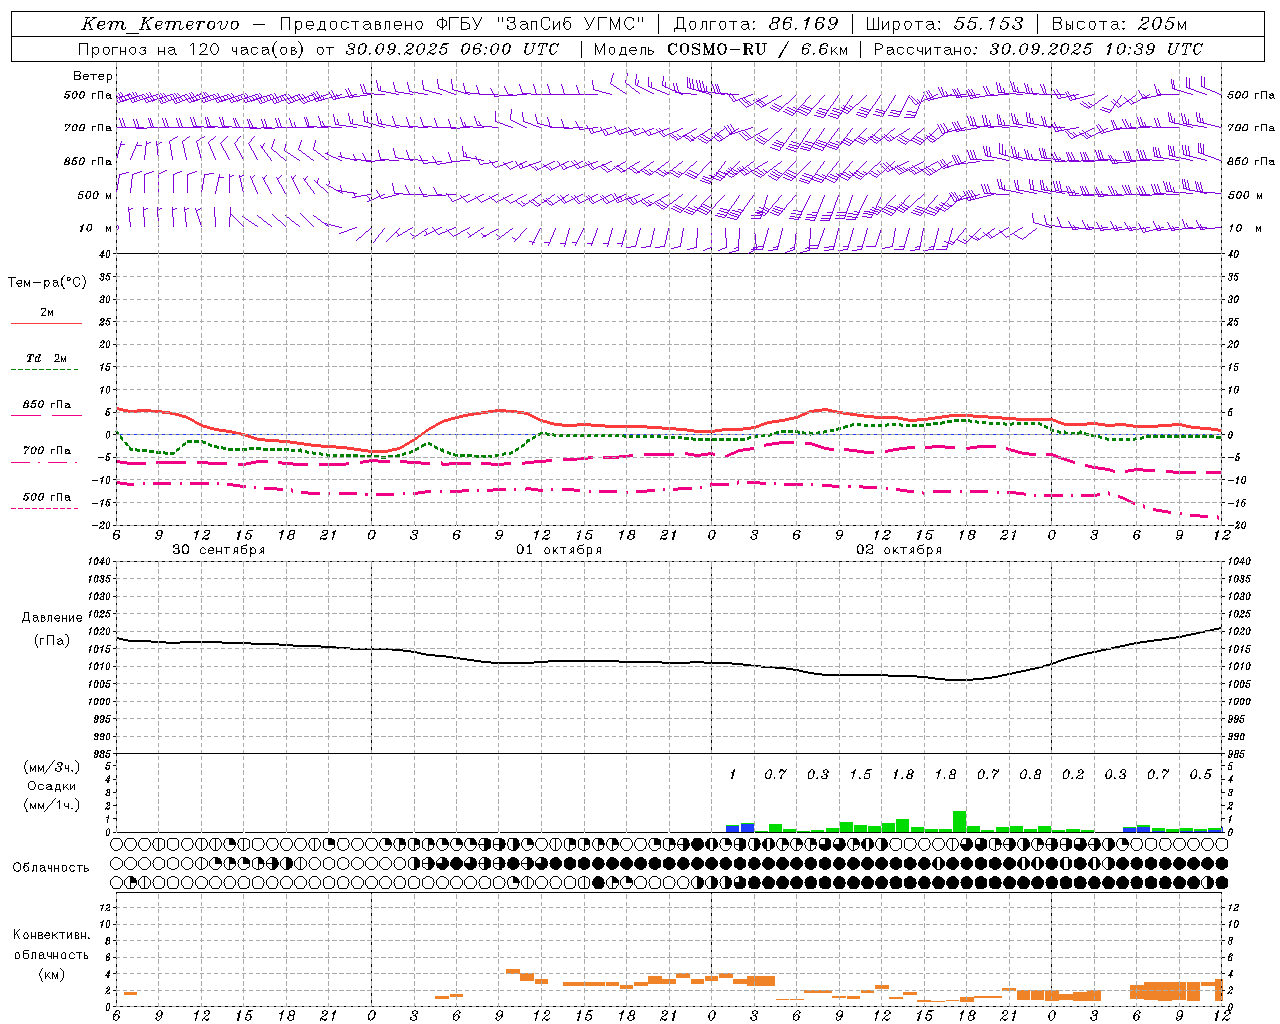Click the 'Конвективн.' convective cloud label
The image size is (1280, 1024).
51,935
